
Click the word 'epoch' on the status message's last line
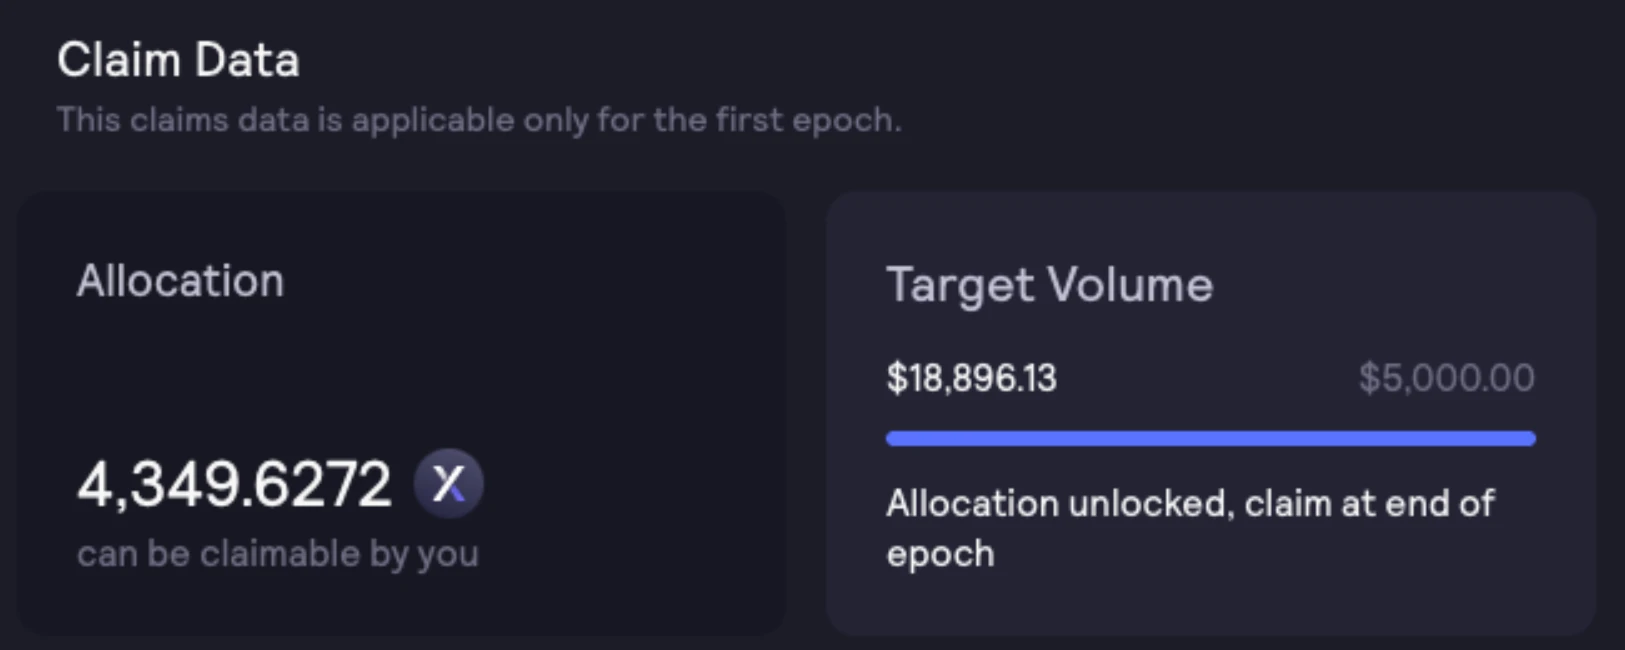pos(940,555)
